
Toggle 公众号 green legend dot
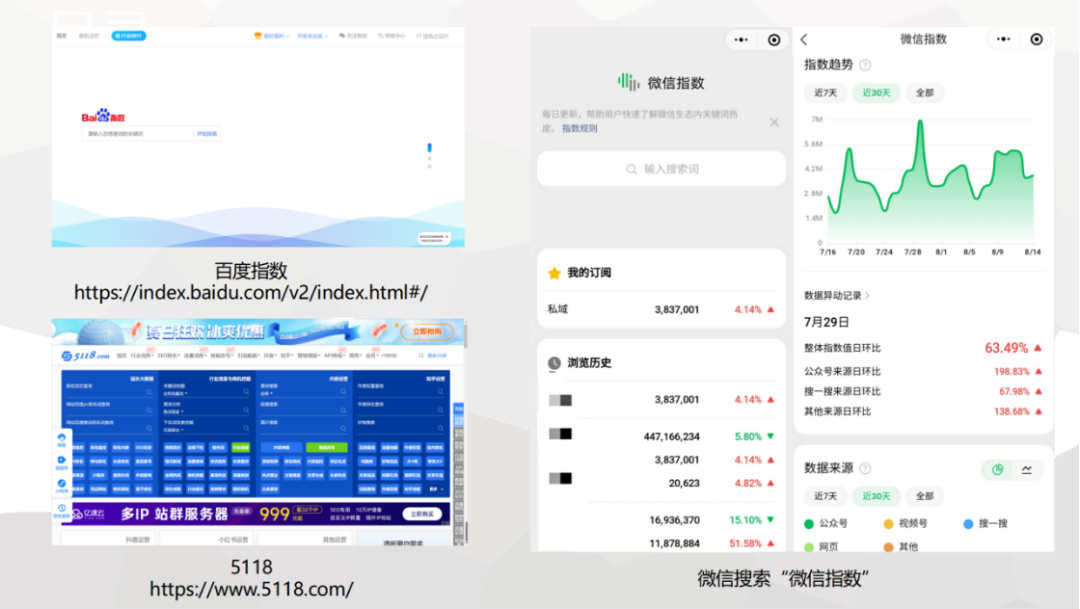point(809,524)
